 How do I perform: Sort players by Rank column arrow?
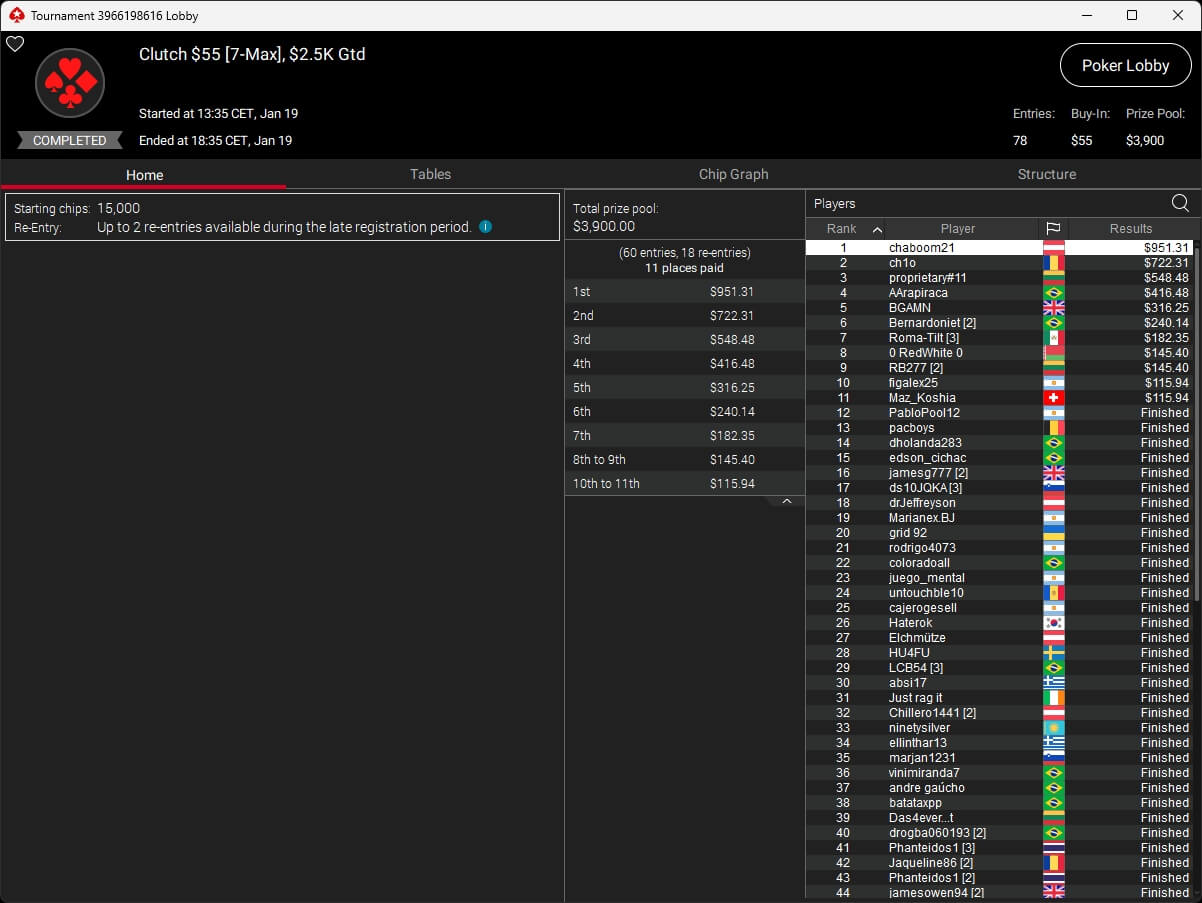877,229
